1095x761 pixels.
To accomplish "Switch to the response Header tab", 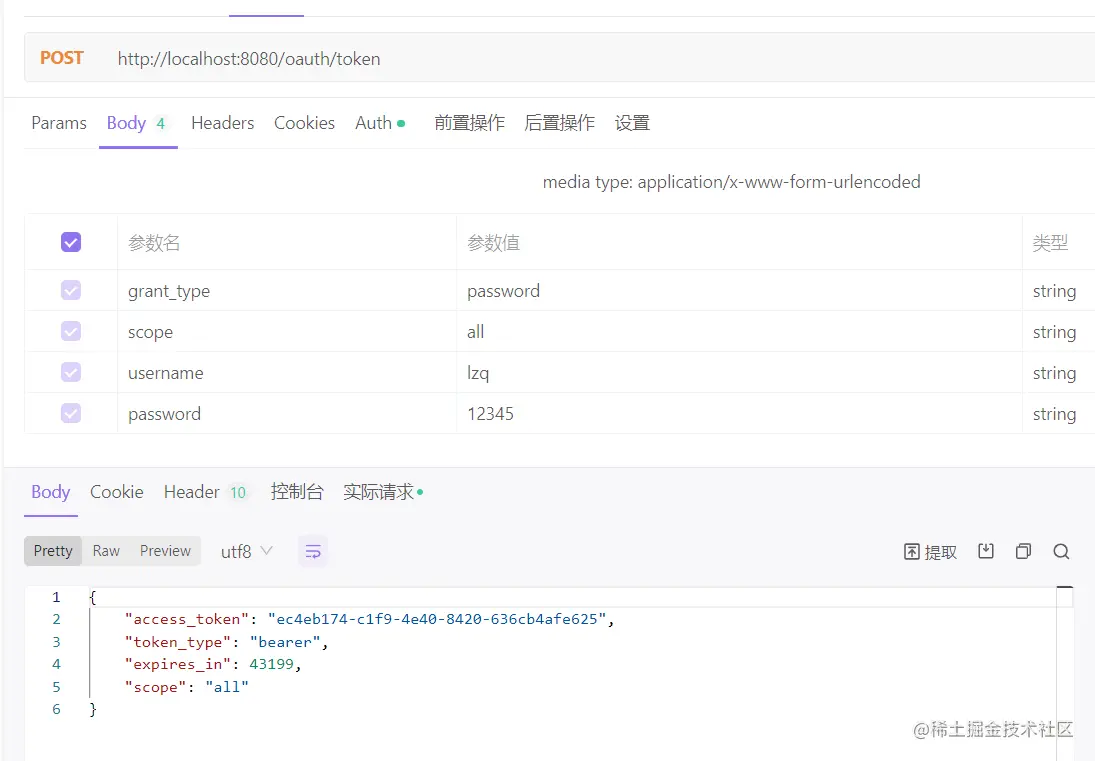I will [x=205, y=492].
